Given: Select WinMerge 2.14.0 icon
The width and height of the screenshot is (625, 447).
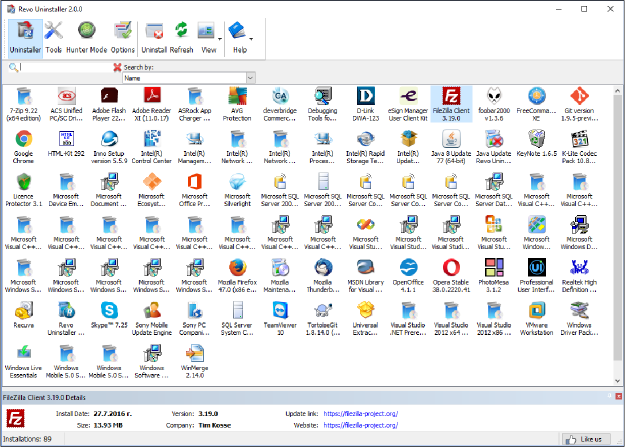Looking at the screenshot, I should pos(195,361).
